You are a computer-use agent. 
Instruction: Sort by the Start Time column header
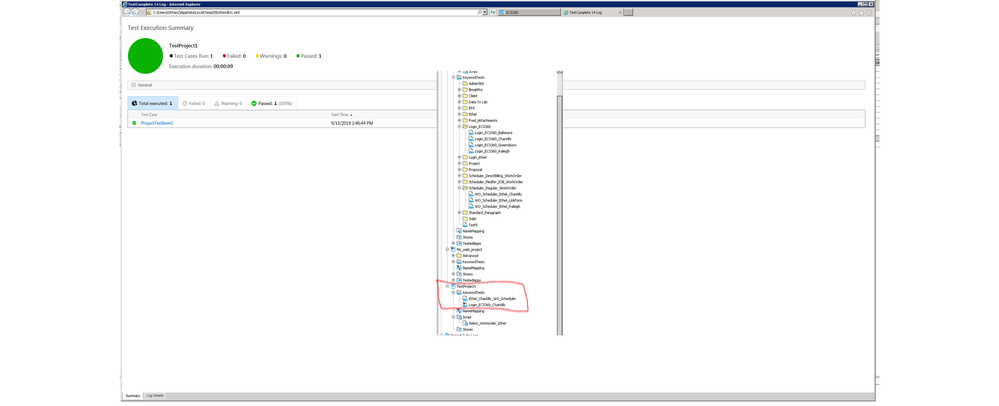[340, 115]
